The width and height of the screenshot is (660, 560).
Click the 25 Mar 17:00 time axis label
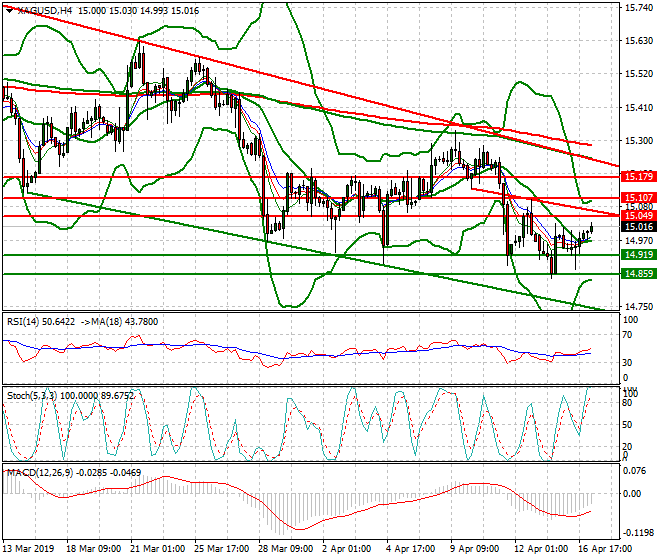[222, 549]
